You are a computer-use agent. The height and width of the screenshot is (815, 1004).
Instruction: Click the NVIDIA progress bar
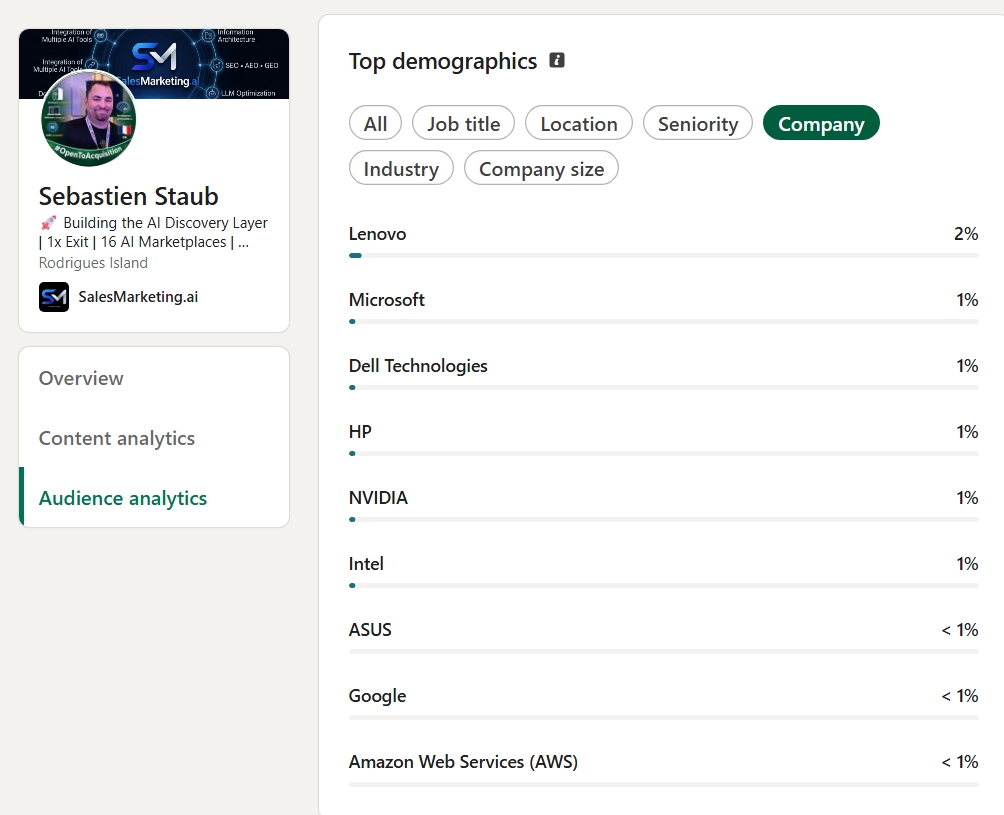click(x=663, y=519)
